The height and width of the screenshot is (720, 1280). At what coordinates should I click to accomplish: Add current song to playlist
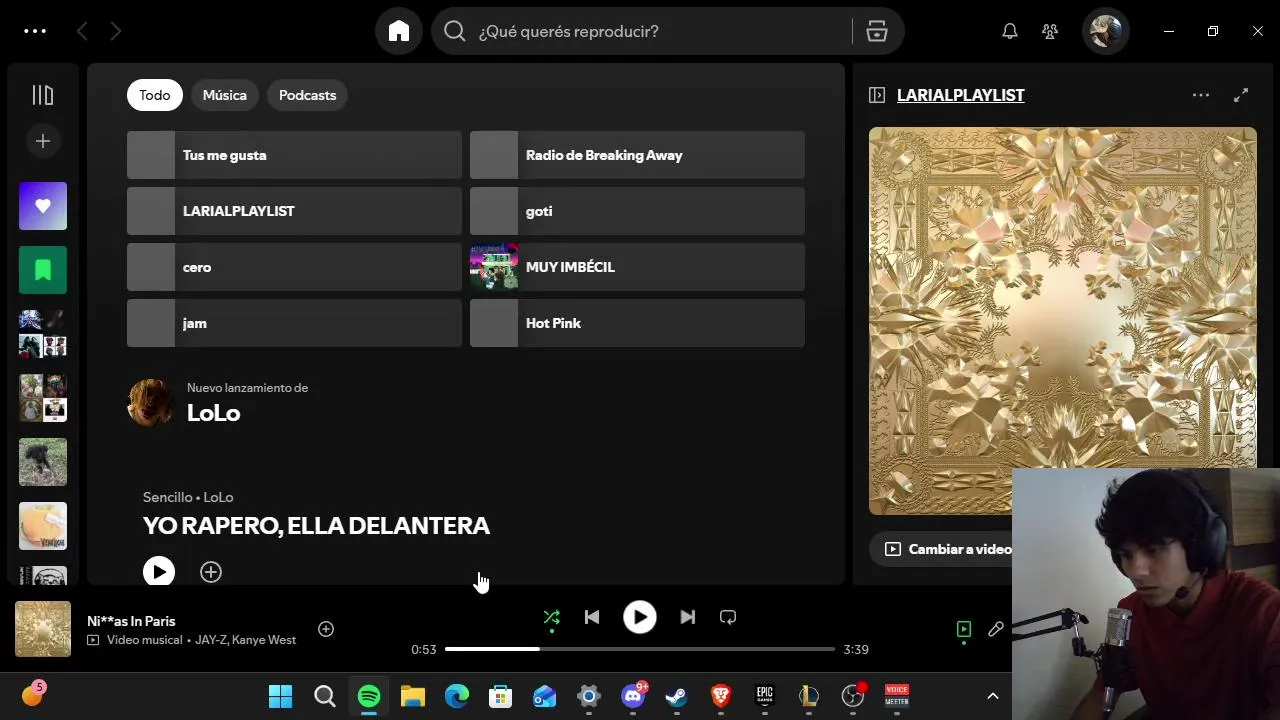tap(326, 629)
